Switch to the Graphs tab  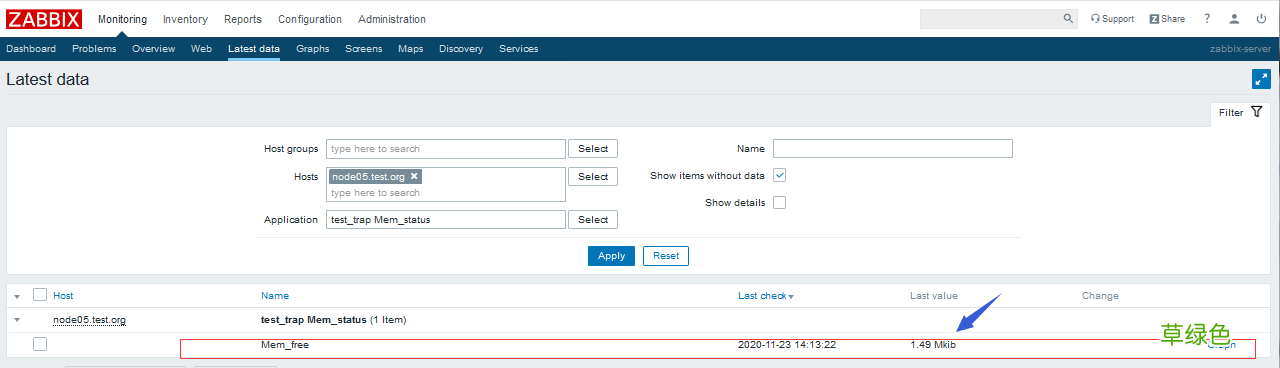(x=313, y=49)
